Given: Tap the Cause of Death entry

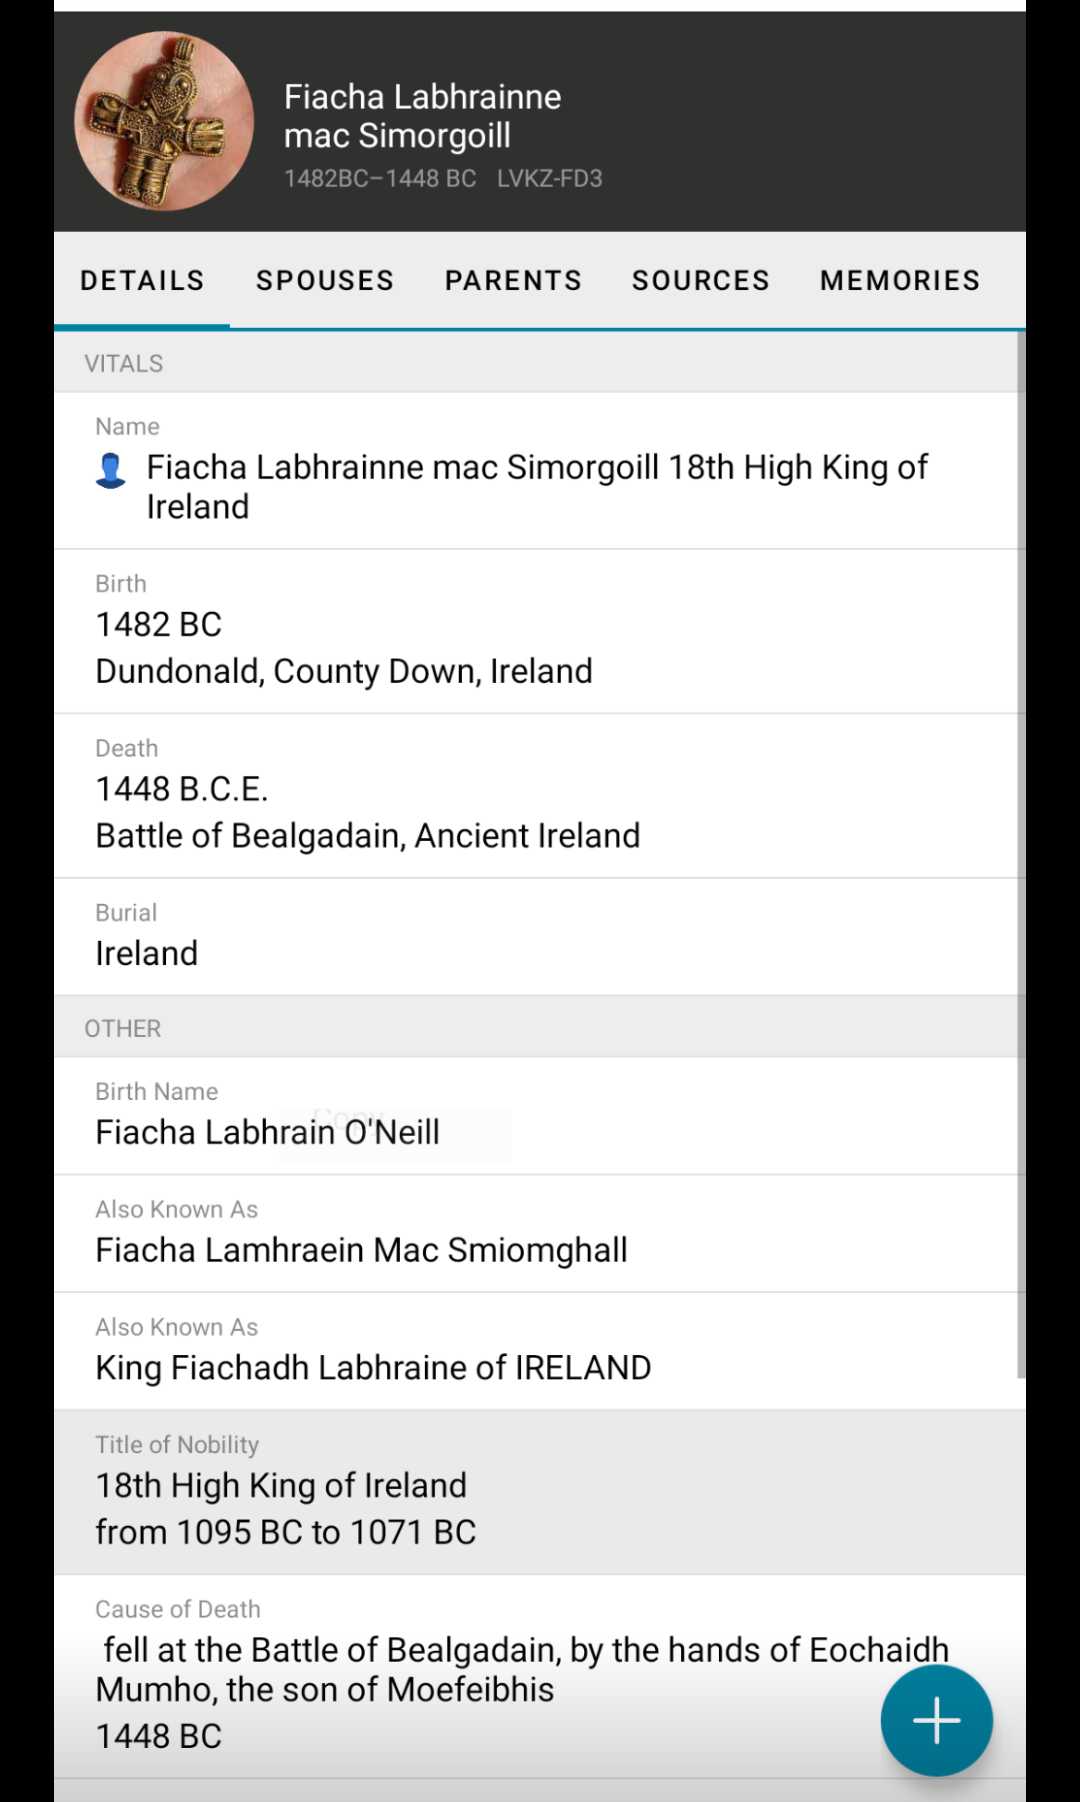Looking at the screenshot, I should click(x=480, y=1675).
